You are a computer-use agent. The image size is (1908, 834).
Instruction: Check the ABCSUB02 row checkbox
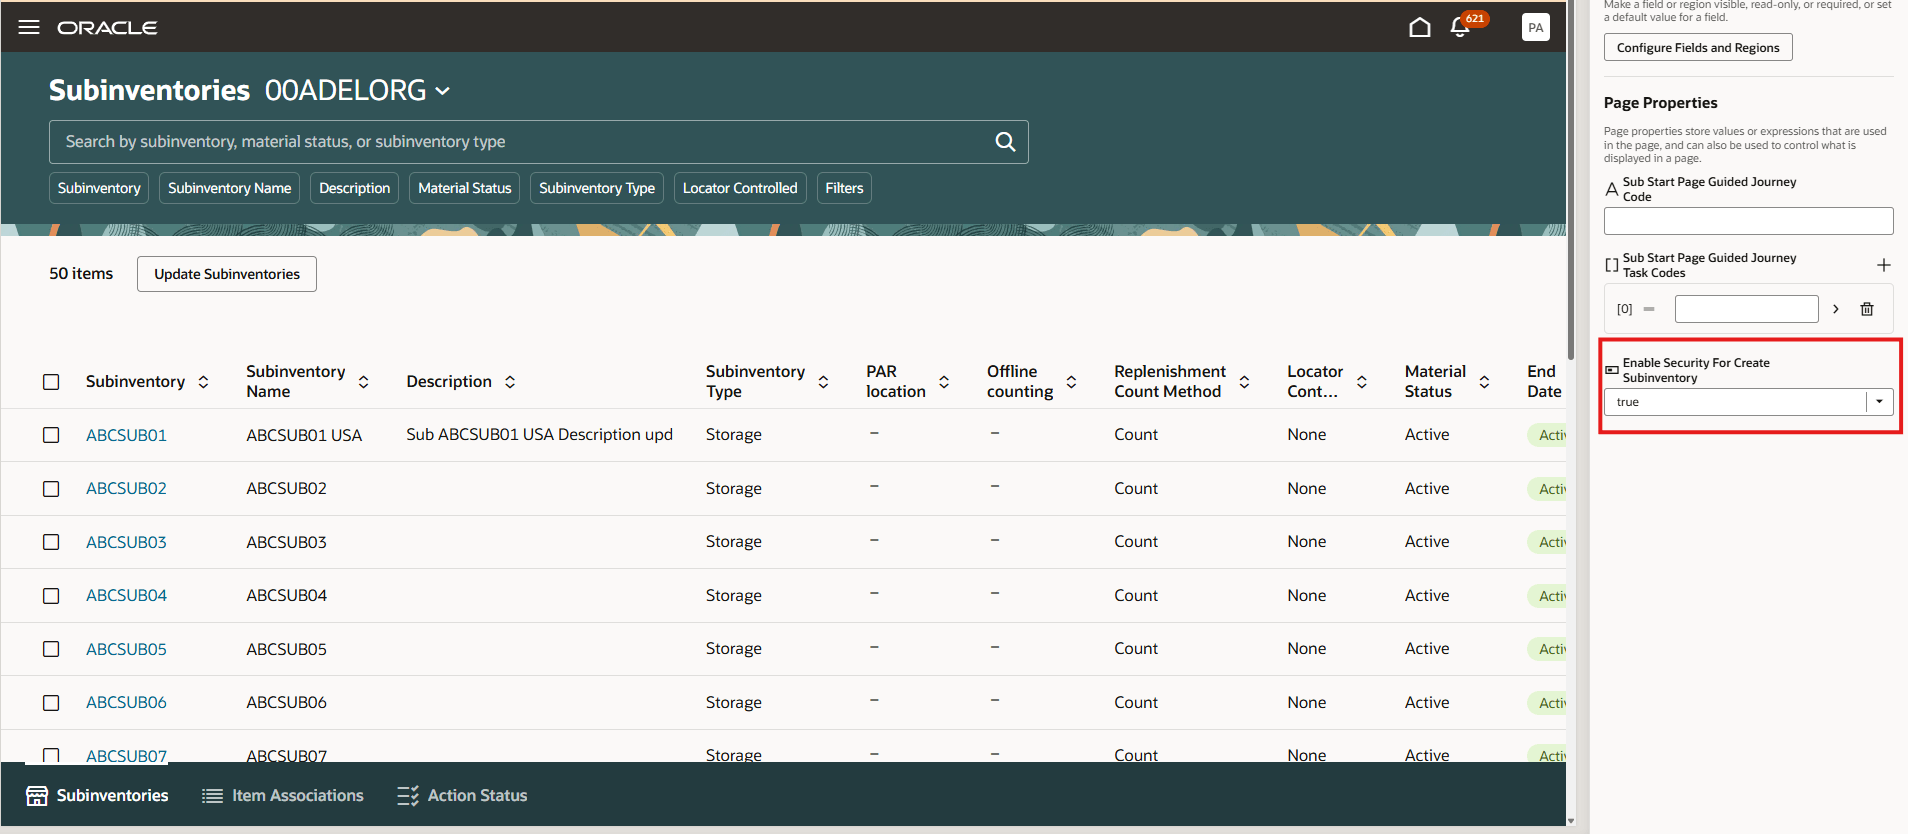coord(51,489)
